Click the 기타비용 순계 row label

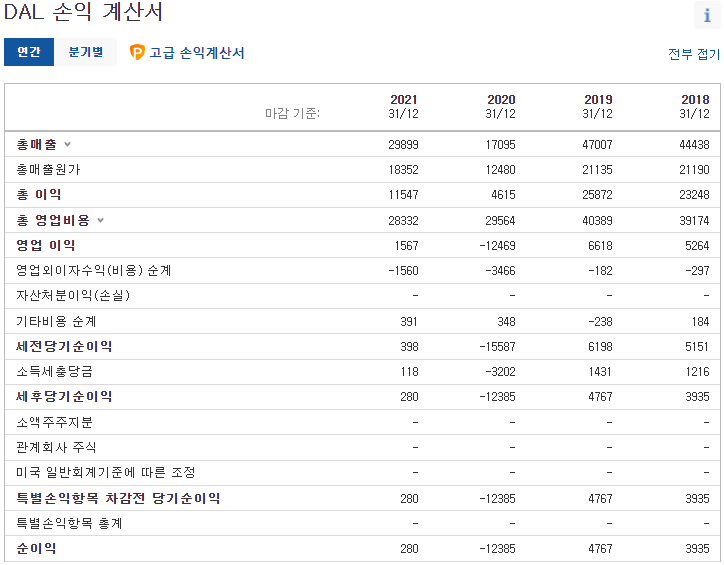tap(56, 321)
